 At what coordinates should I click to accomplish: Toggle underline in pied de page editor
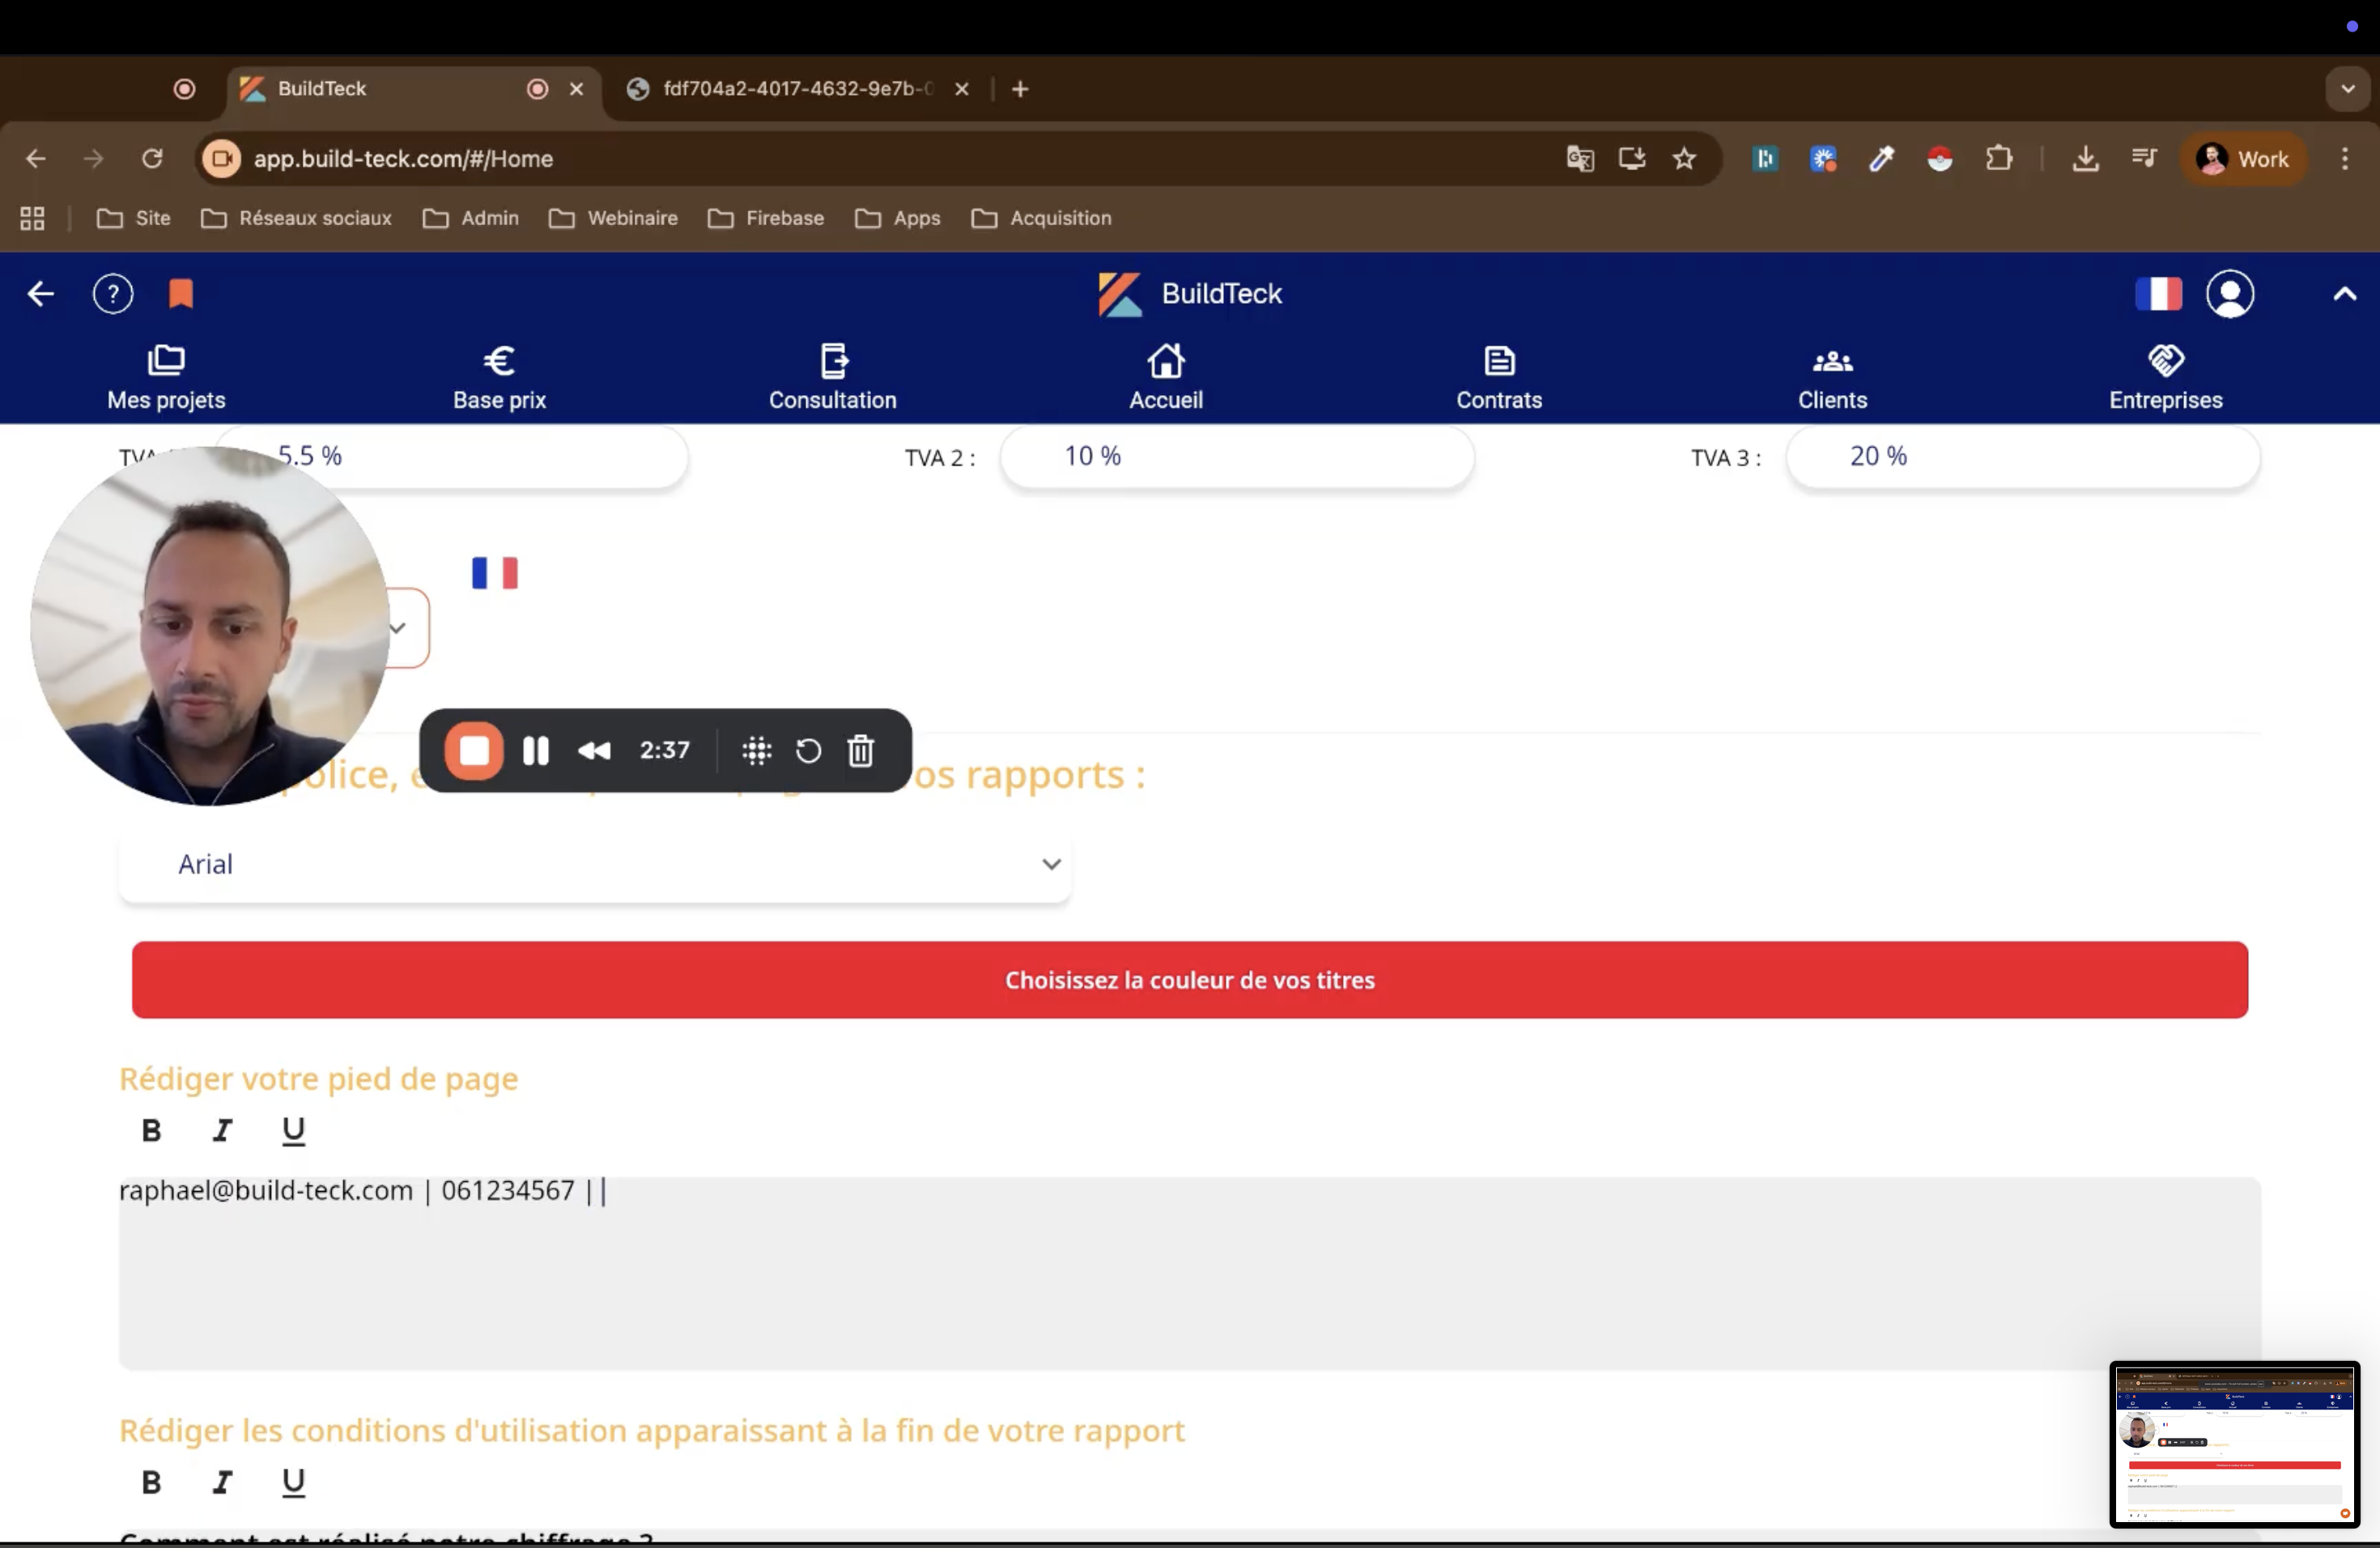(x=293, y=1131)
